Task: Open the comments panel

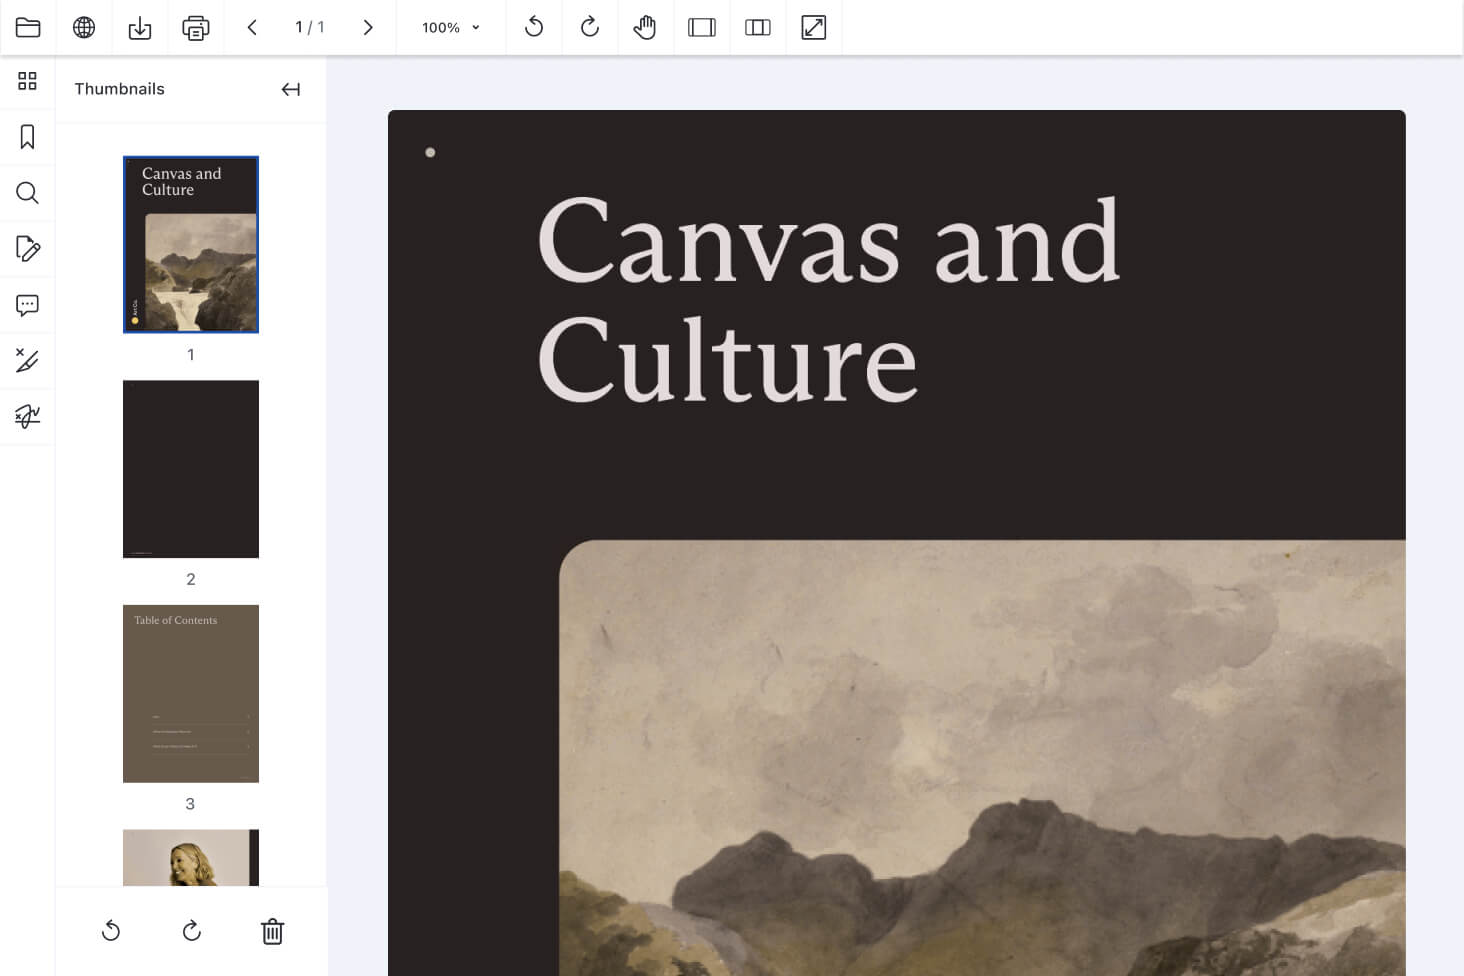Action: 27,305
